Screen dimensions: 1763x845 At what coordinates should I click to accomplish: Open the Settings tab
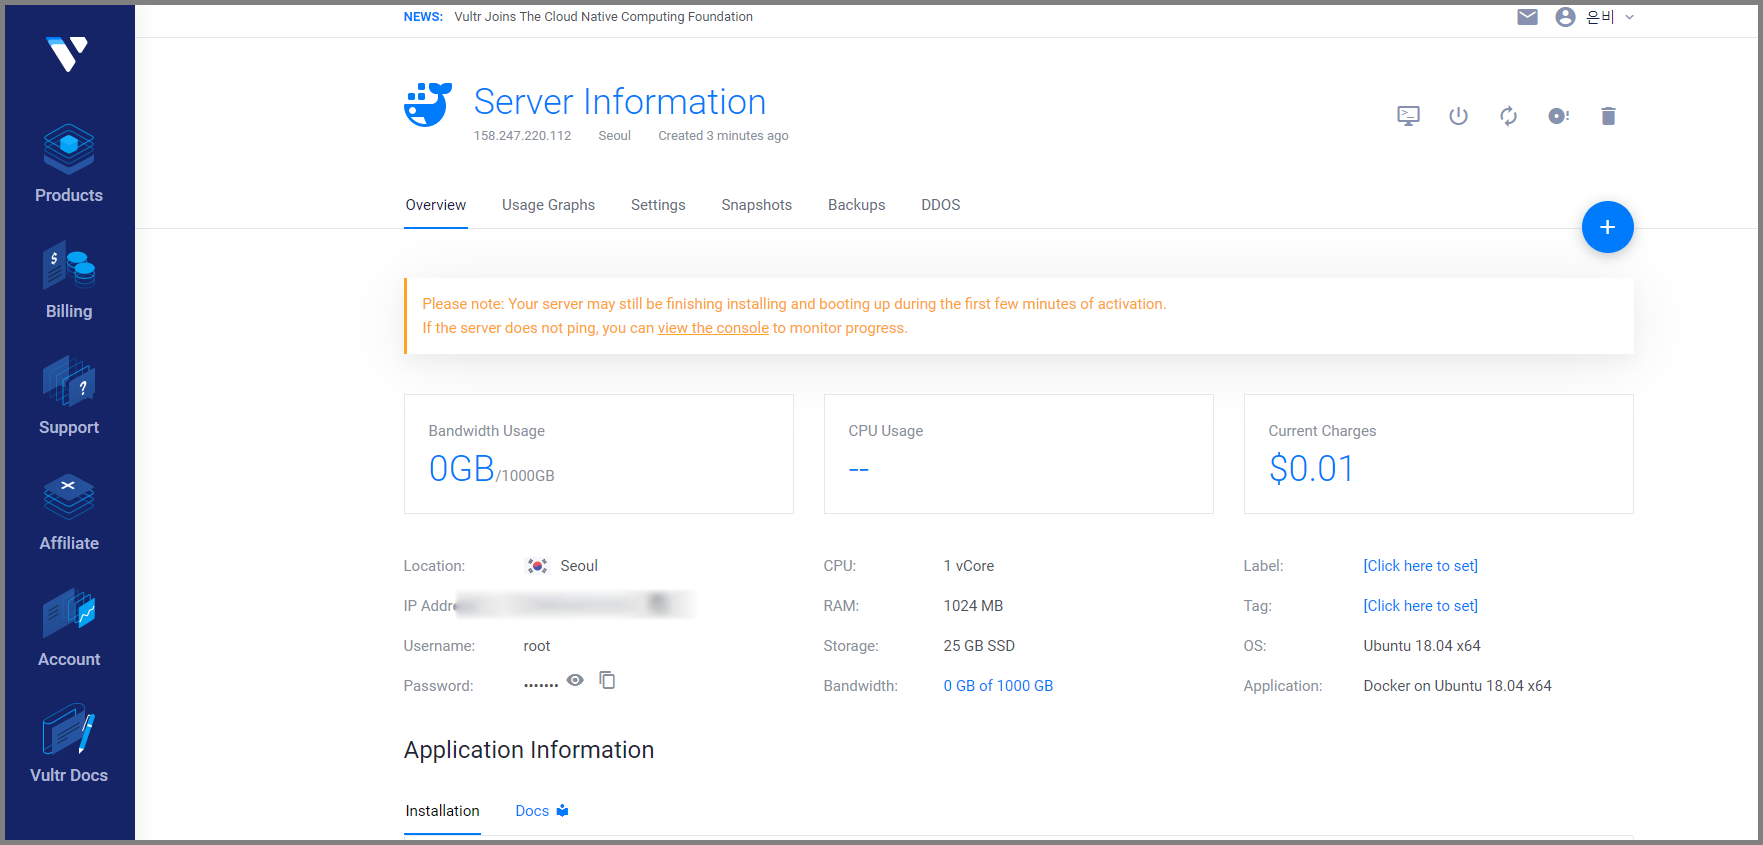[658, 205]
